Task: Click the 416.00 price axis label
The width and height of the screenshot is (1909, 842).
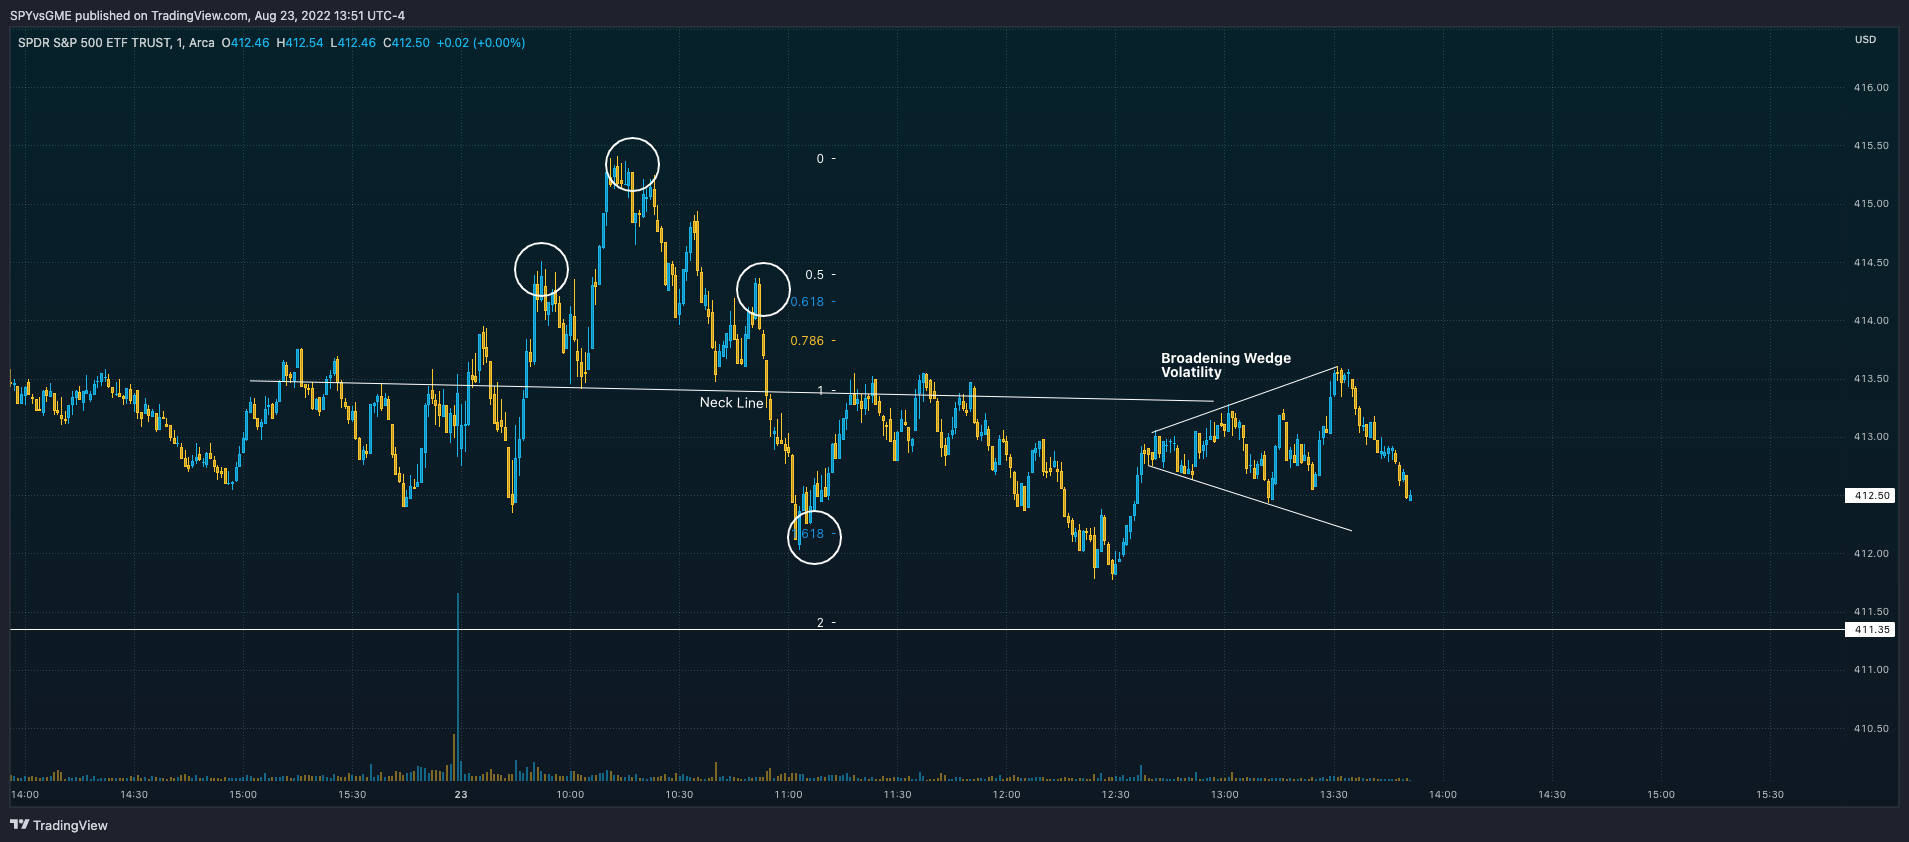Action: click(x=1871, y=88)
